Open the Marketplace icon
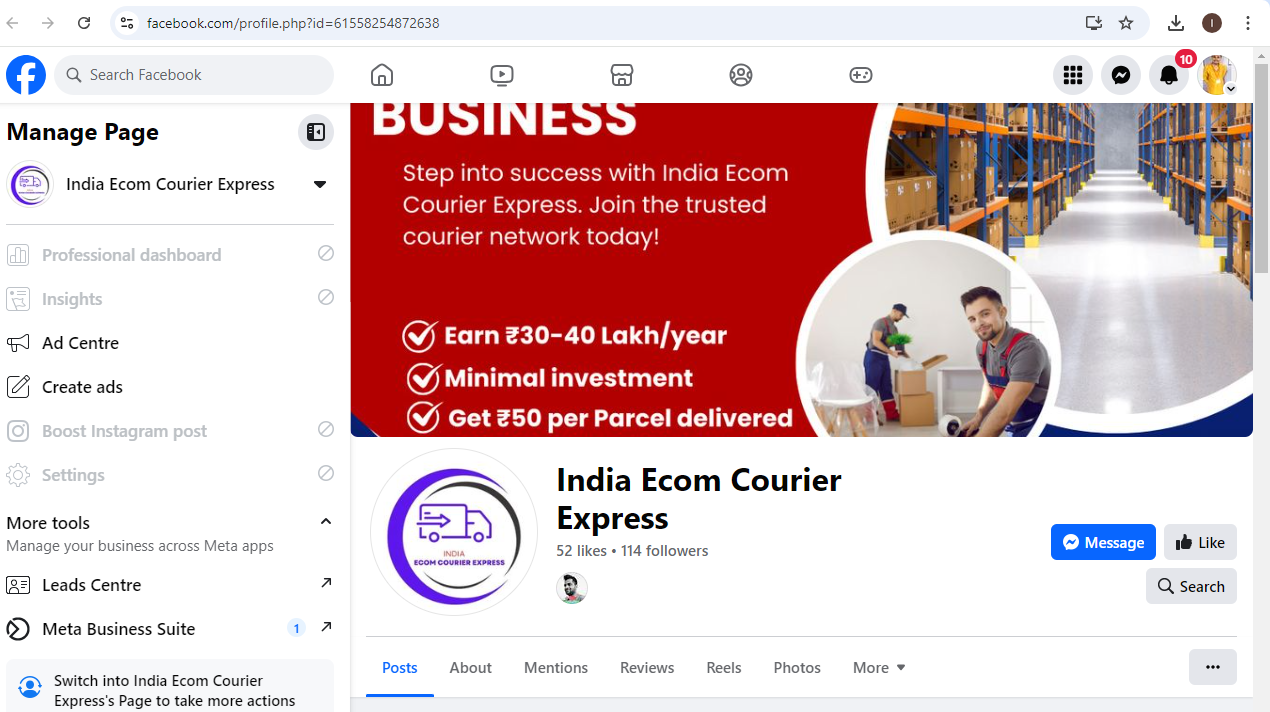Viewport: 1270px width, 712px height. click(621, 75)
